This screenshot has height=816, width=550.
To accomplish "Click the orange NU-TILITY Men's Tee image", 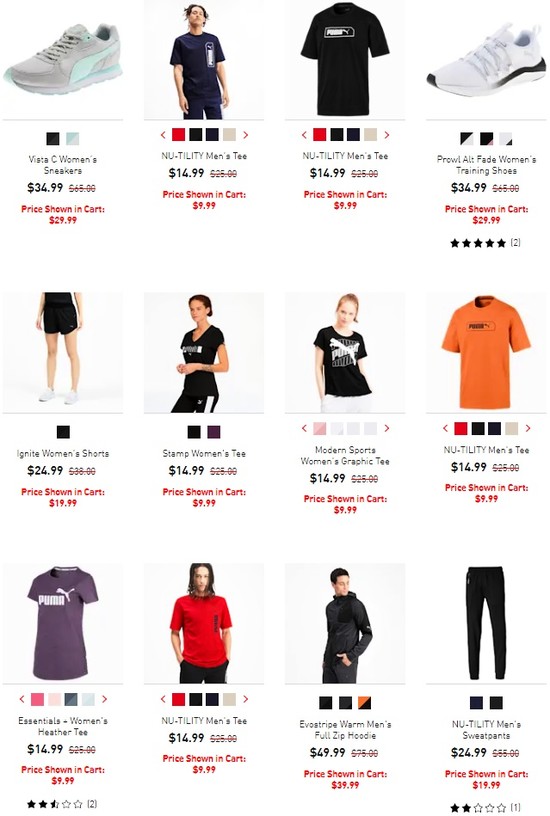I will pos(486,352).
